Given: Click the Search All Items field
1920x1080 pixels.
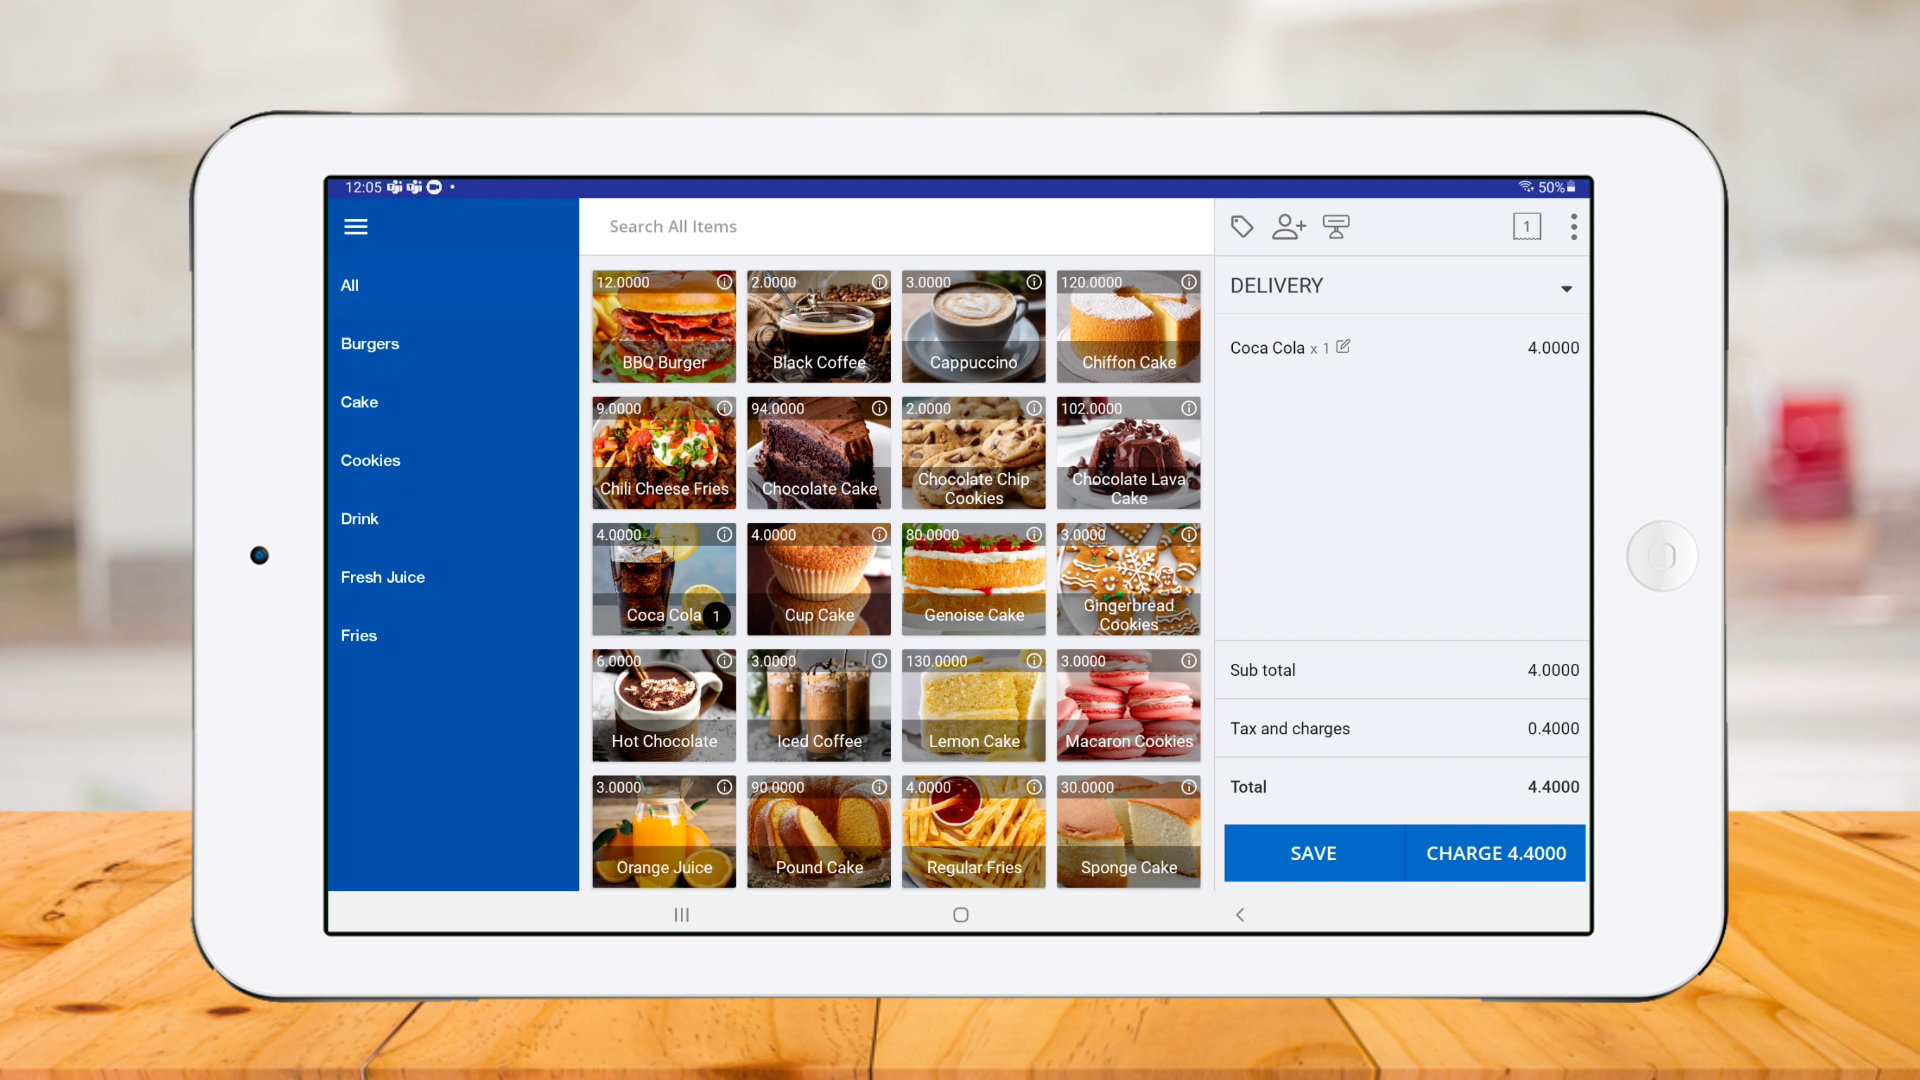Looking at the screenshot, I should (895, 227).
